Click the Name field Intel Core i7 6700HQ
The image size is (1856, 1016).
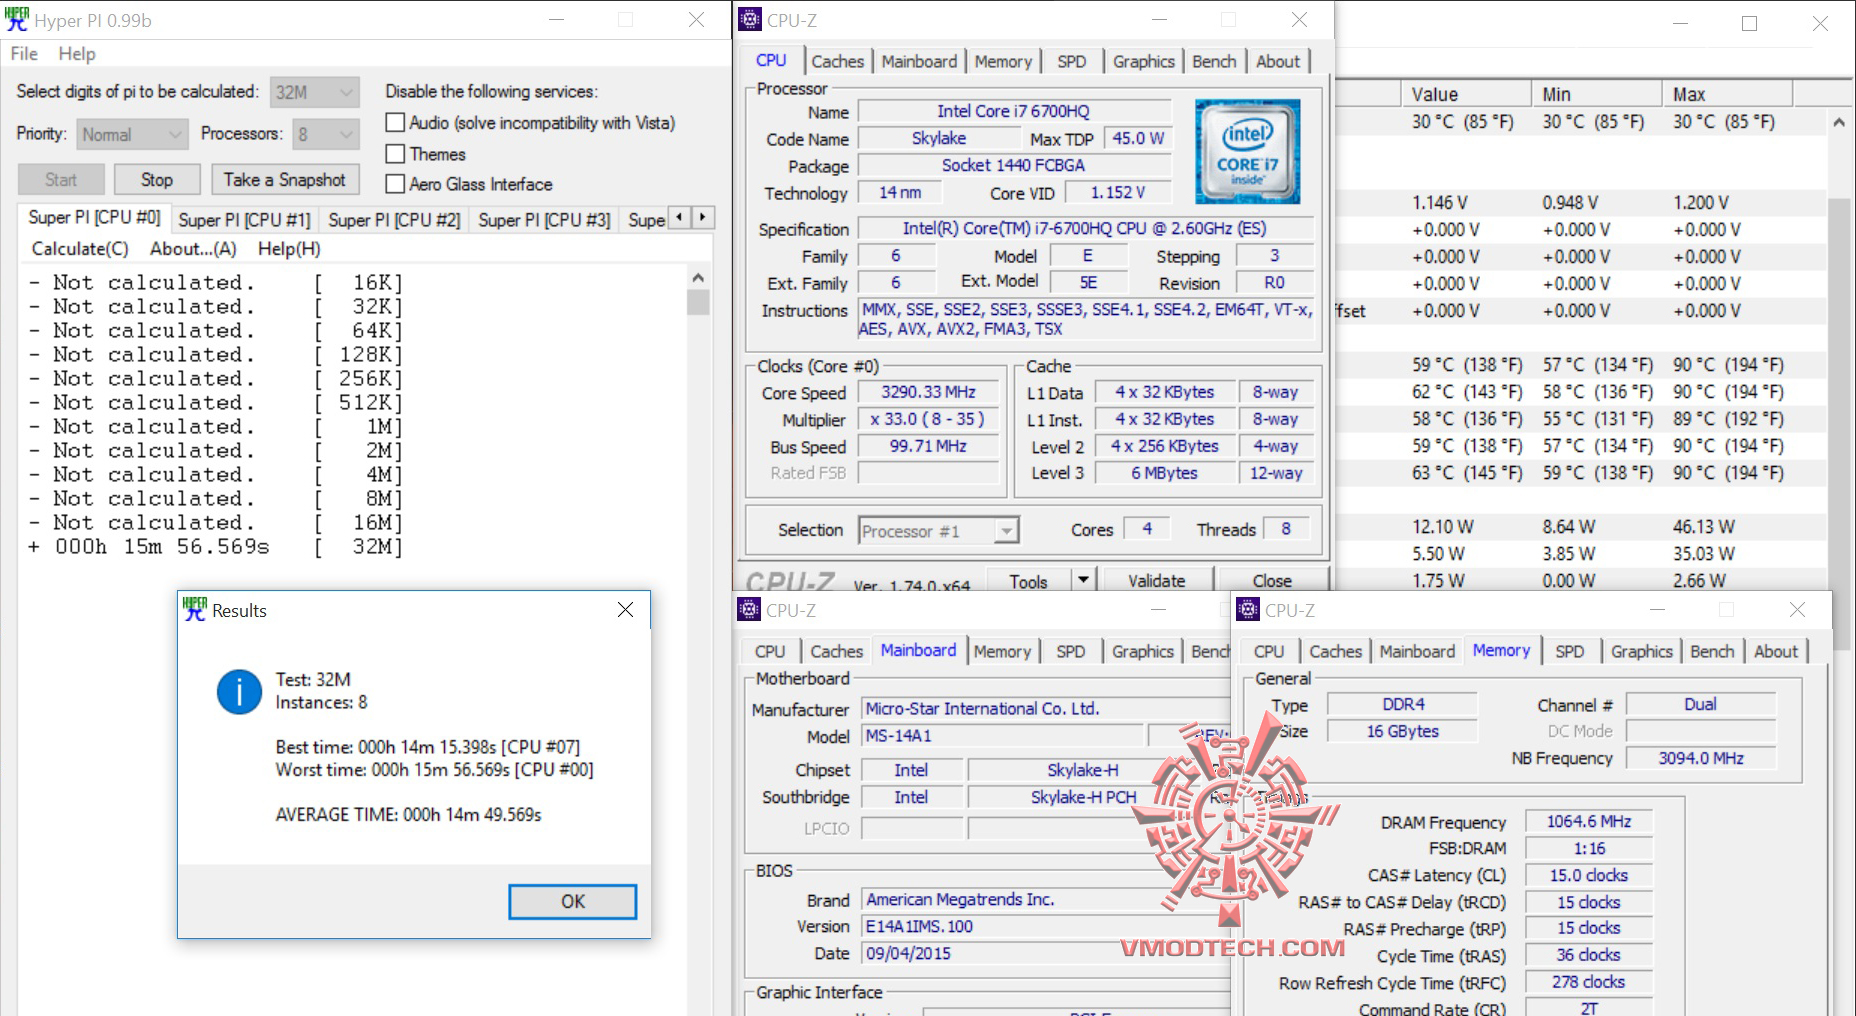[x=1014, y=112]
